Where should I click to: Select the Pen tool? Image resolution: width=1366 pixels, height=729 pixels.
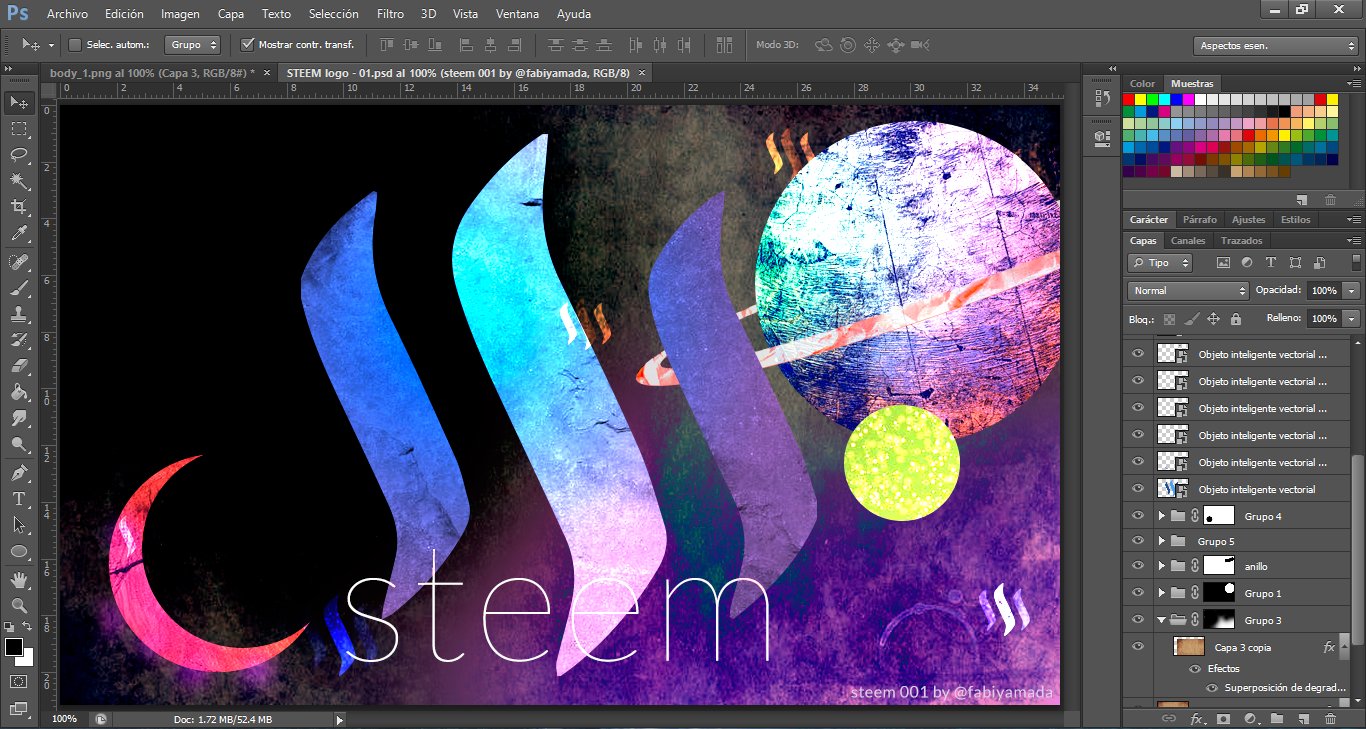[x=19, y=472]
